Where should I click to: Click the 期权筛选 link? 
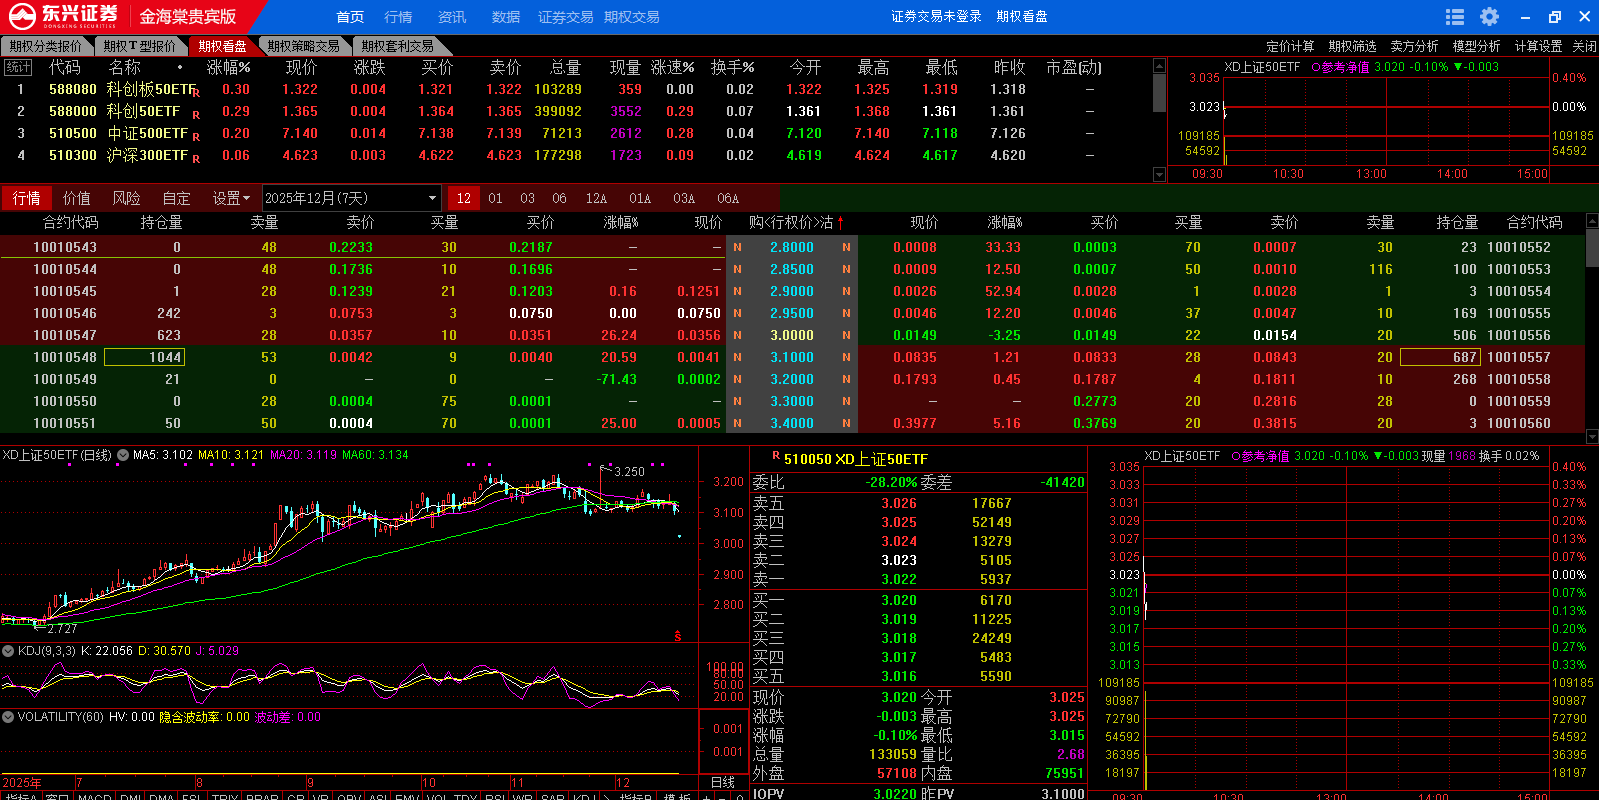(1352, 46)
